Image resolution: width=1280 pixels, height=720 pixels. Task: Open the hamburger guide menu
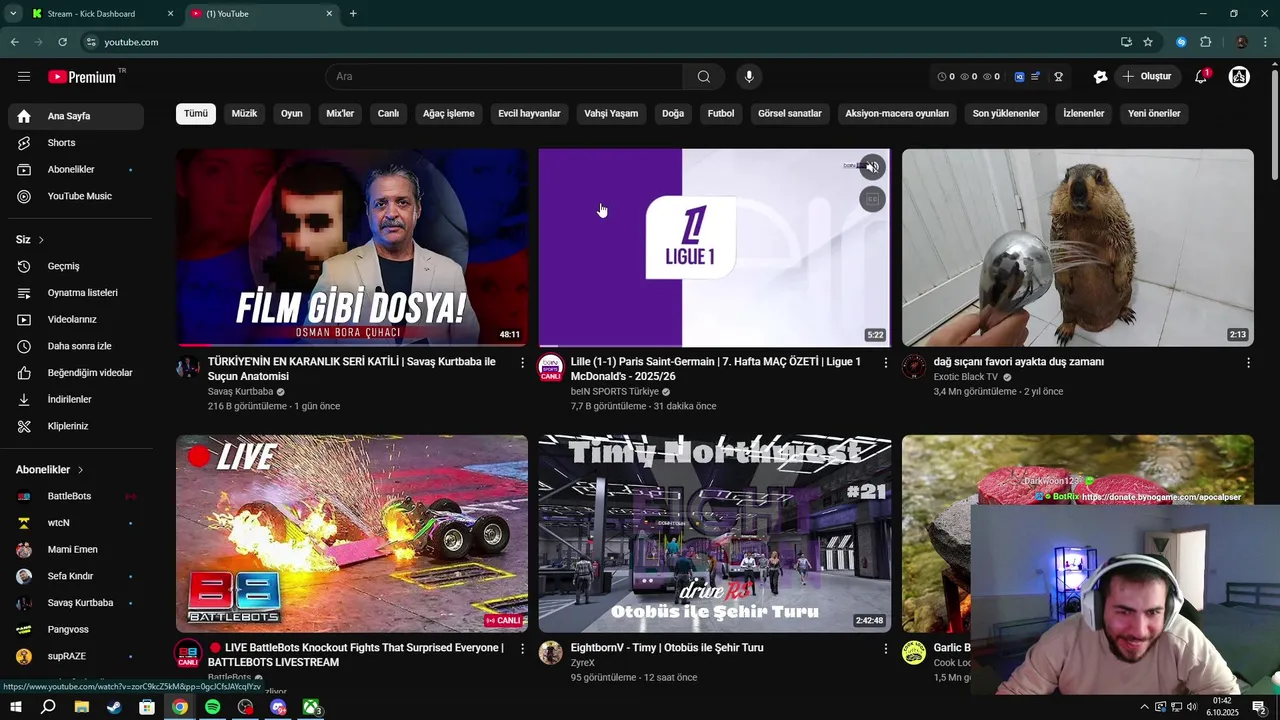coord(24,77)
